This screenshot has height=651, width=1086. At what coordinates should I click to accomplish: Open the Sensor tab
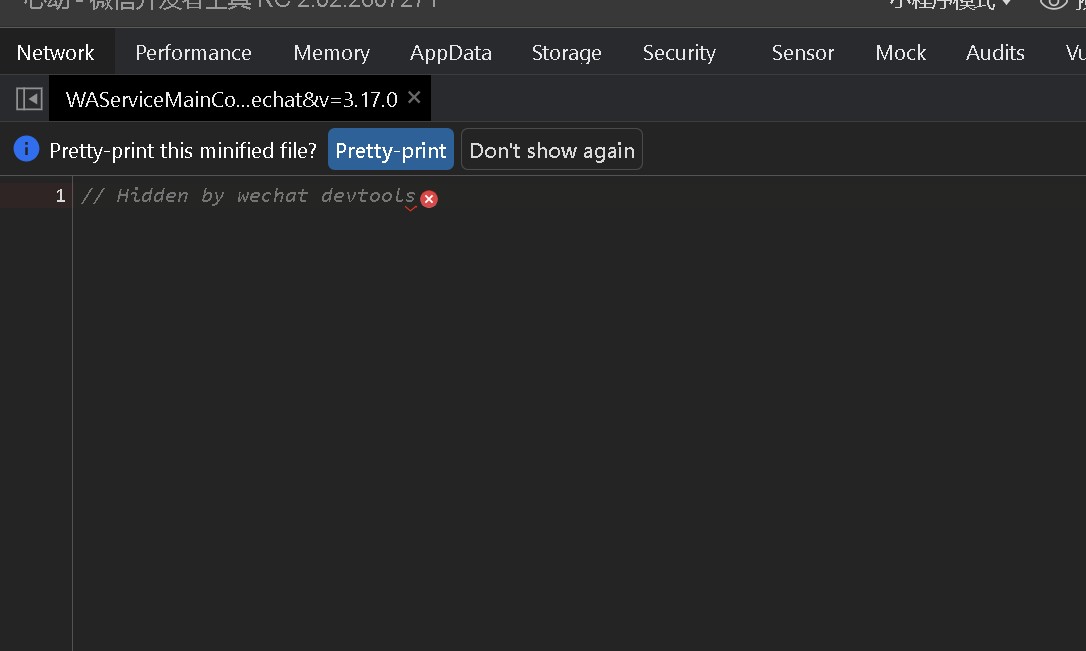pyautogui.click(x=803, y=53)
